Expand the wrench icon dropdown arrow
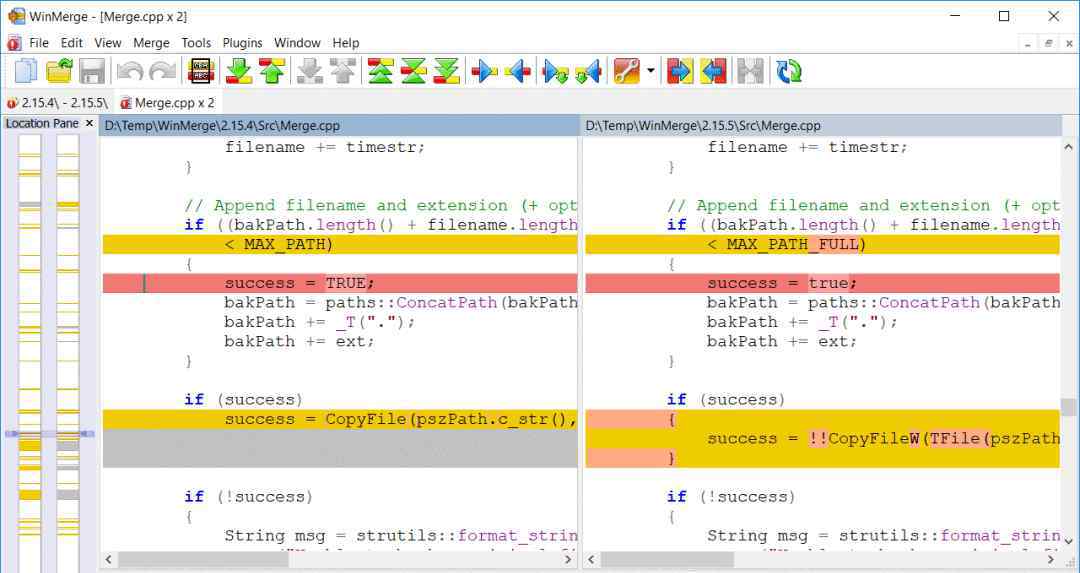This screenshot has width=1080, height=573. point(651,72)
